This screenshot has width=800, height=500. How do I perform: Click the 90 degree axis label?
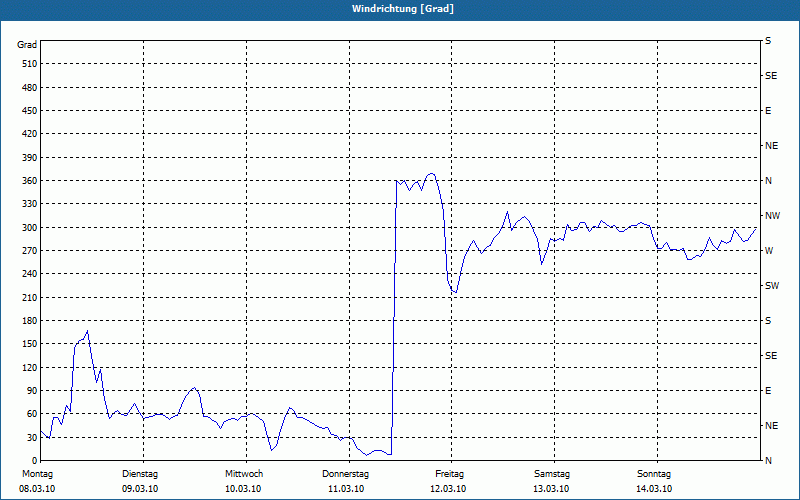point(32,391)
